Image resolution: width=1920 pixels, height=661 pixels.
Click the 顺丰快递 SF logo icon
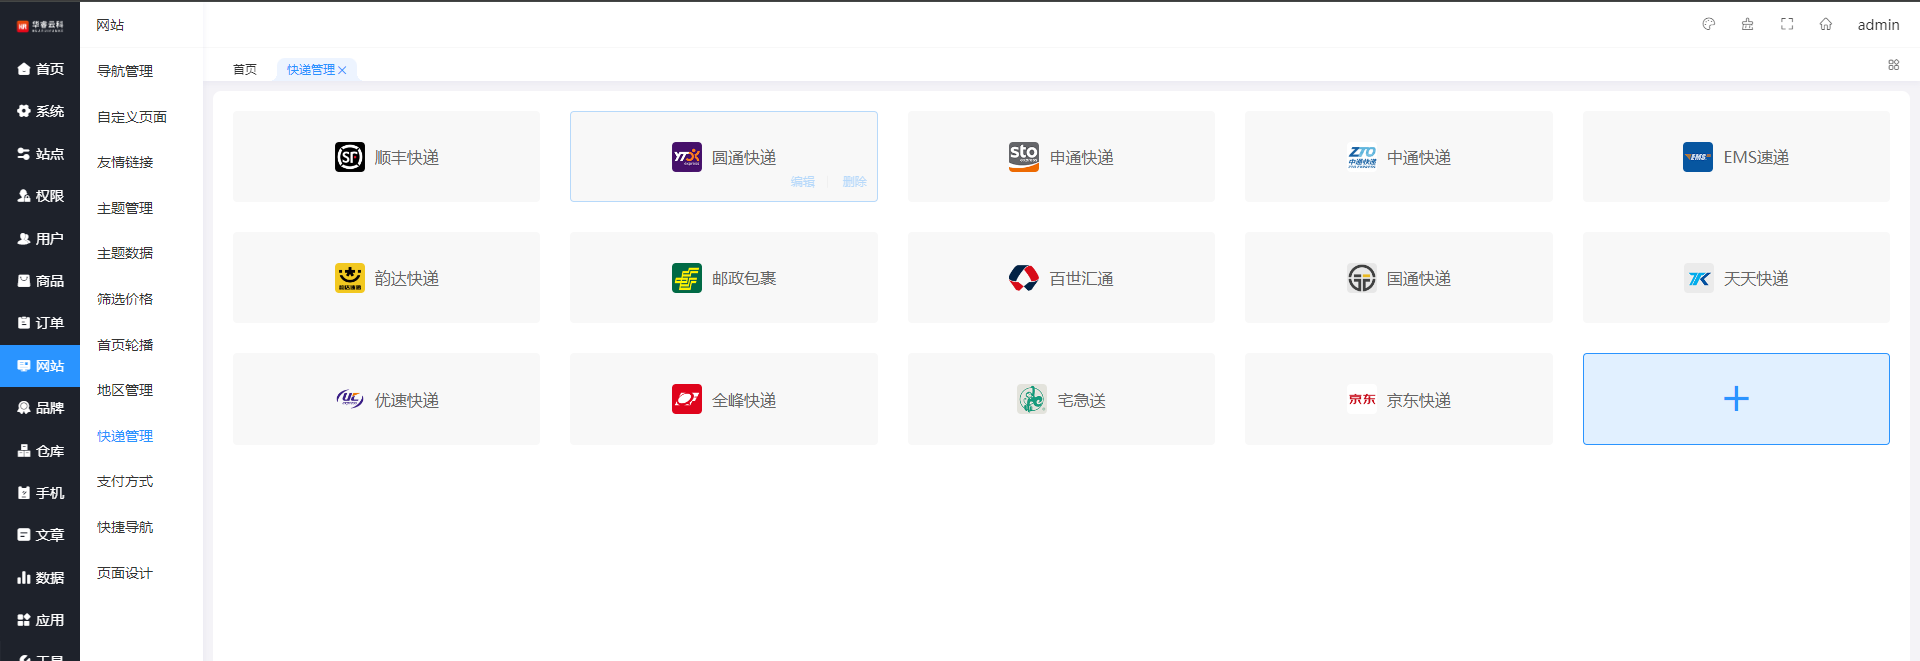(350, 157)
